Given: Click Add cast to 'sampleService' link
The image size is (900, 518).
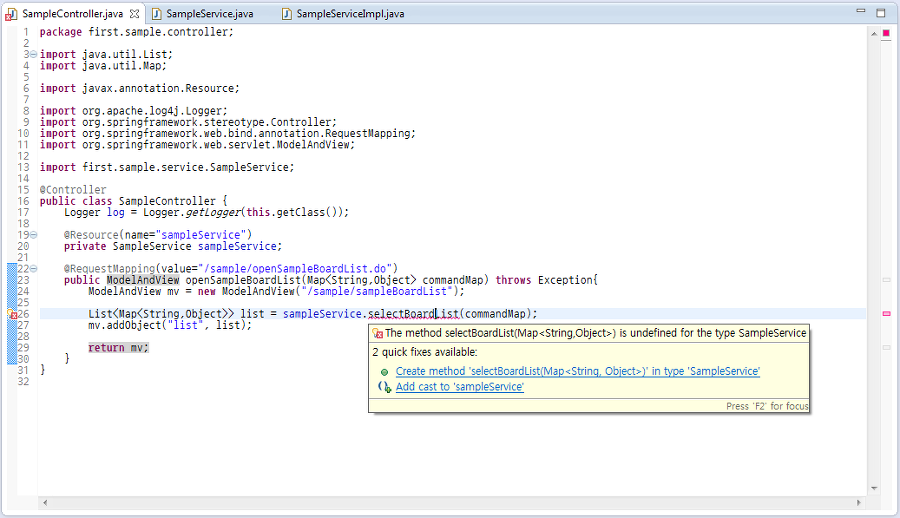Looking at the screenshot, I should [x=460, y=387].
